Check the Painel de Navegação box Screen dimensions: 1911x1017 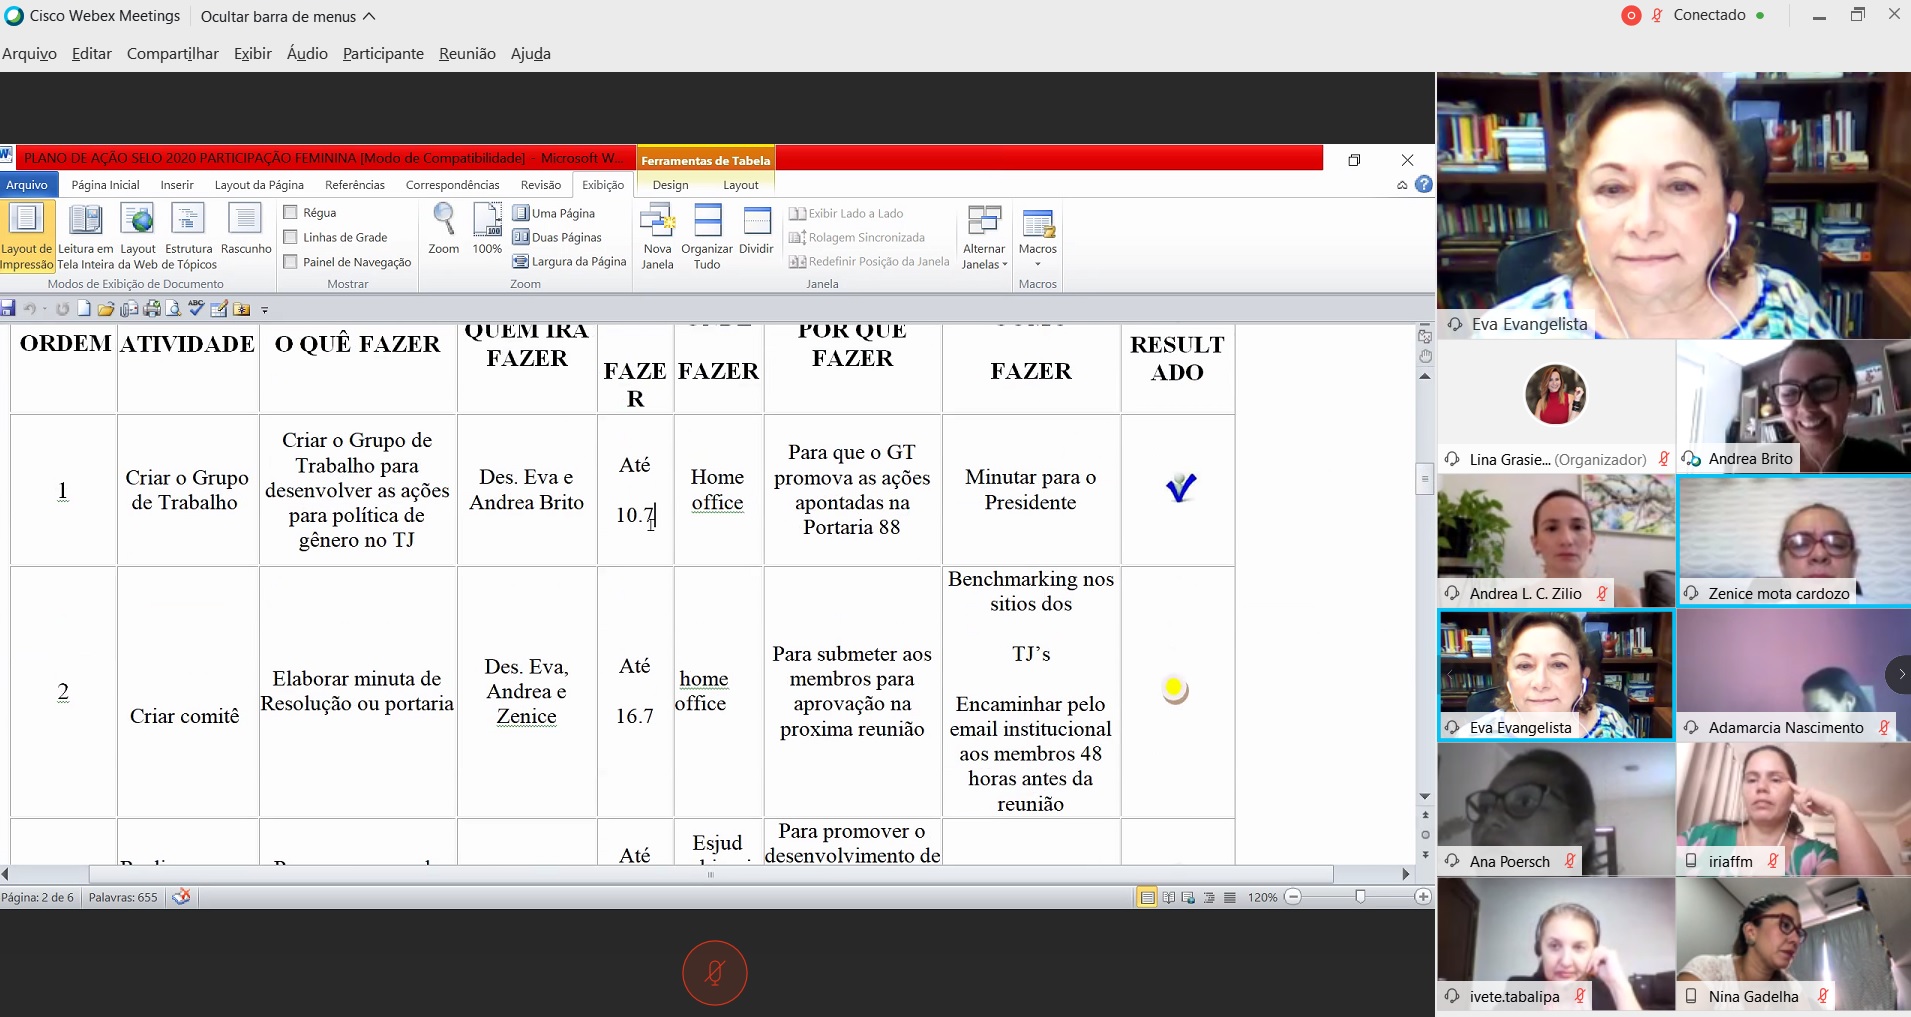coord(291,262)
